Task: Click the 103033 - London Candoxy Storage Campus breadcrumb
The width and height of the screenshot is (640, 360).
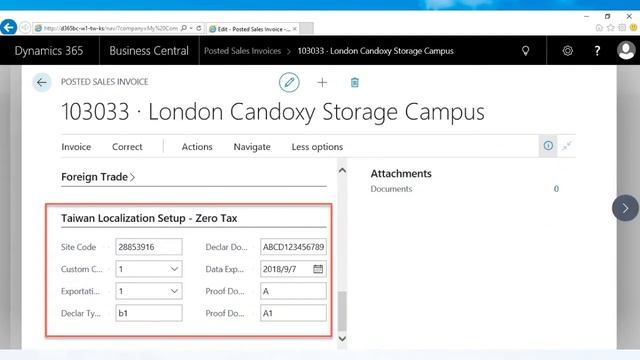Action: coord(376,51)
